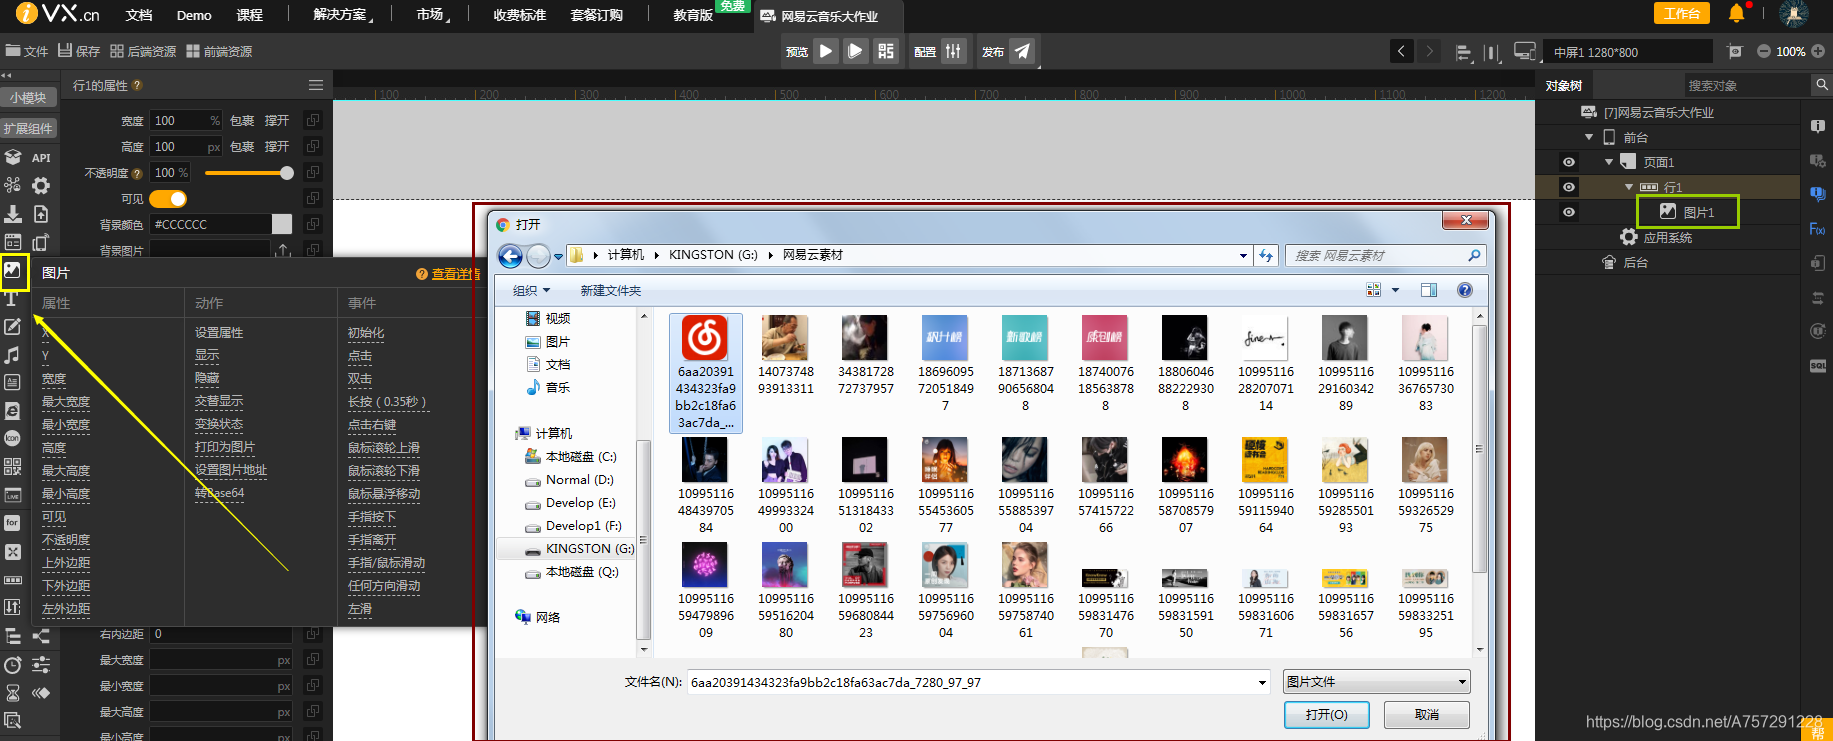Screen dimensions: 1833x741
Task: Click the help icon in file dialog
Action: (1465, 290)
